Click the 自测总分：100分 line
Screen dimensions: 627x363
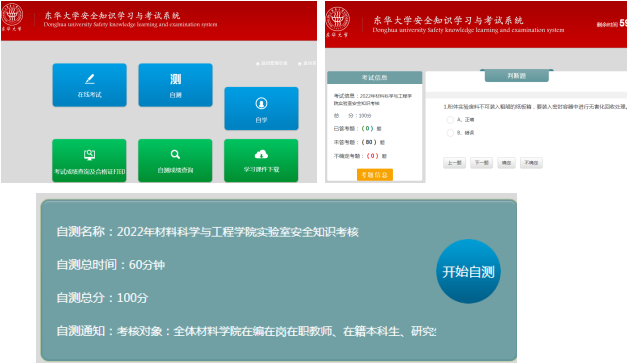[x=102, y=298]
